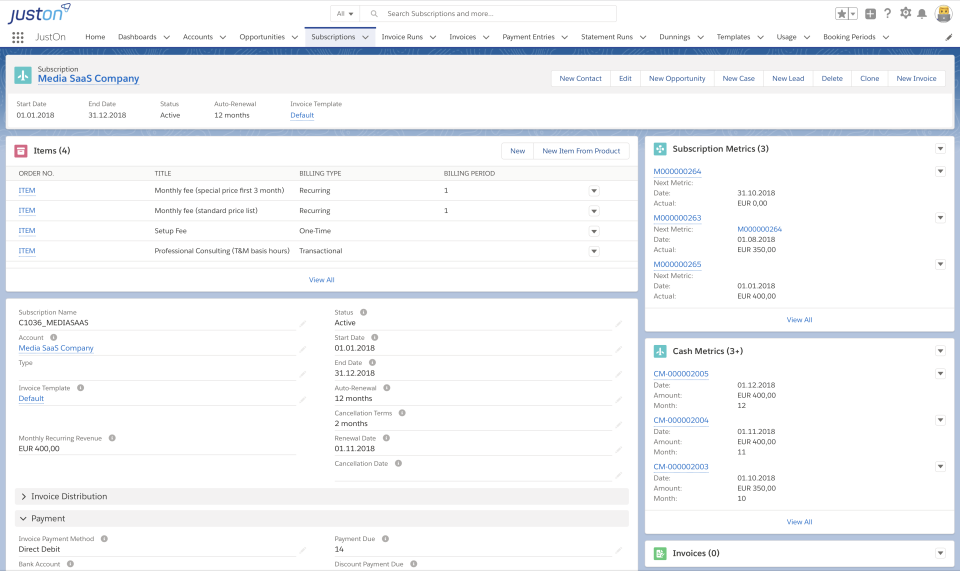
Task: Click the pencil edit navigation icon
Action: coord(948,37)
